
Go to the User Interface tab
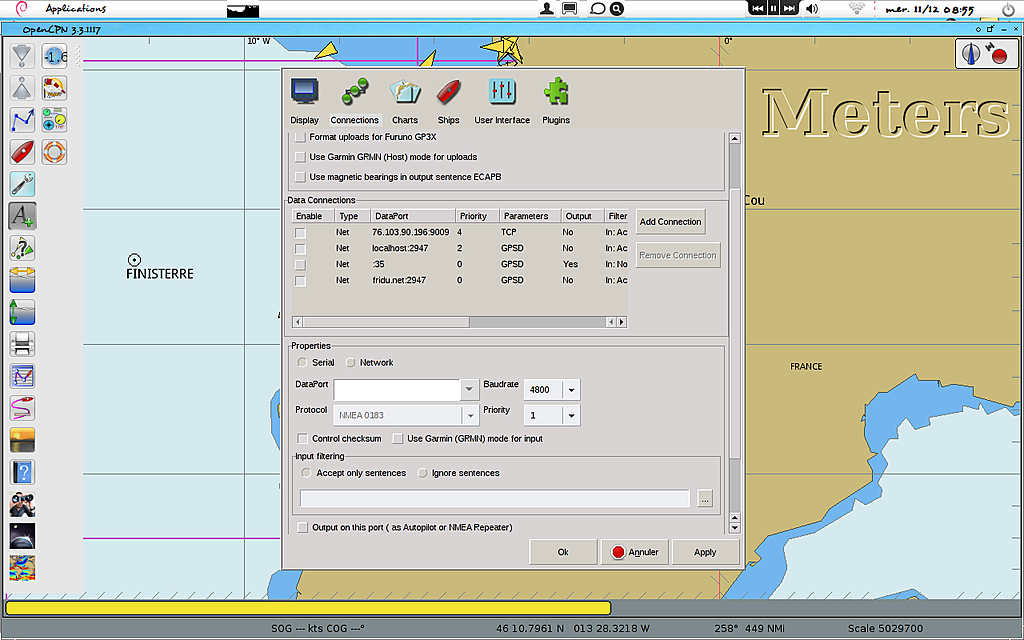pos(502,101)
